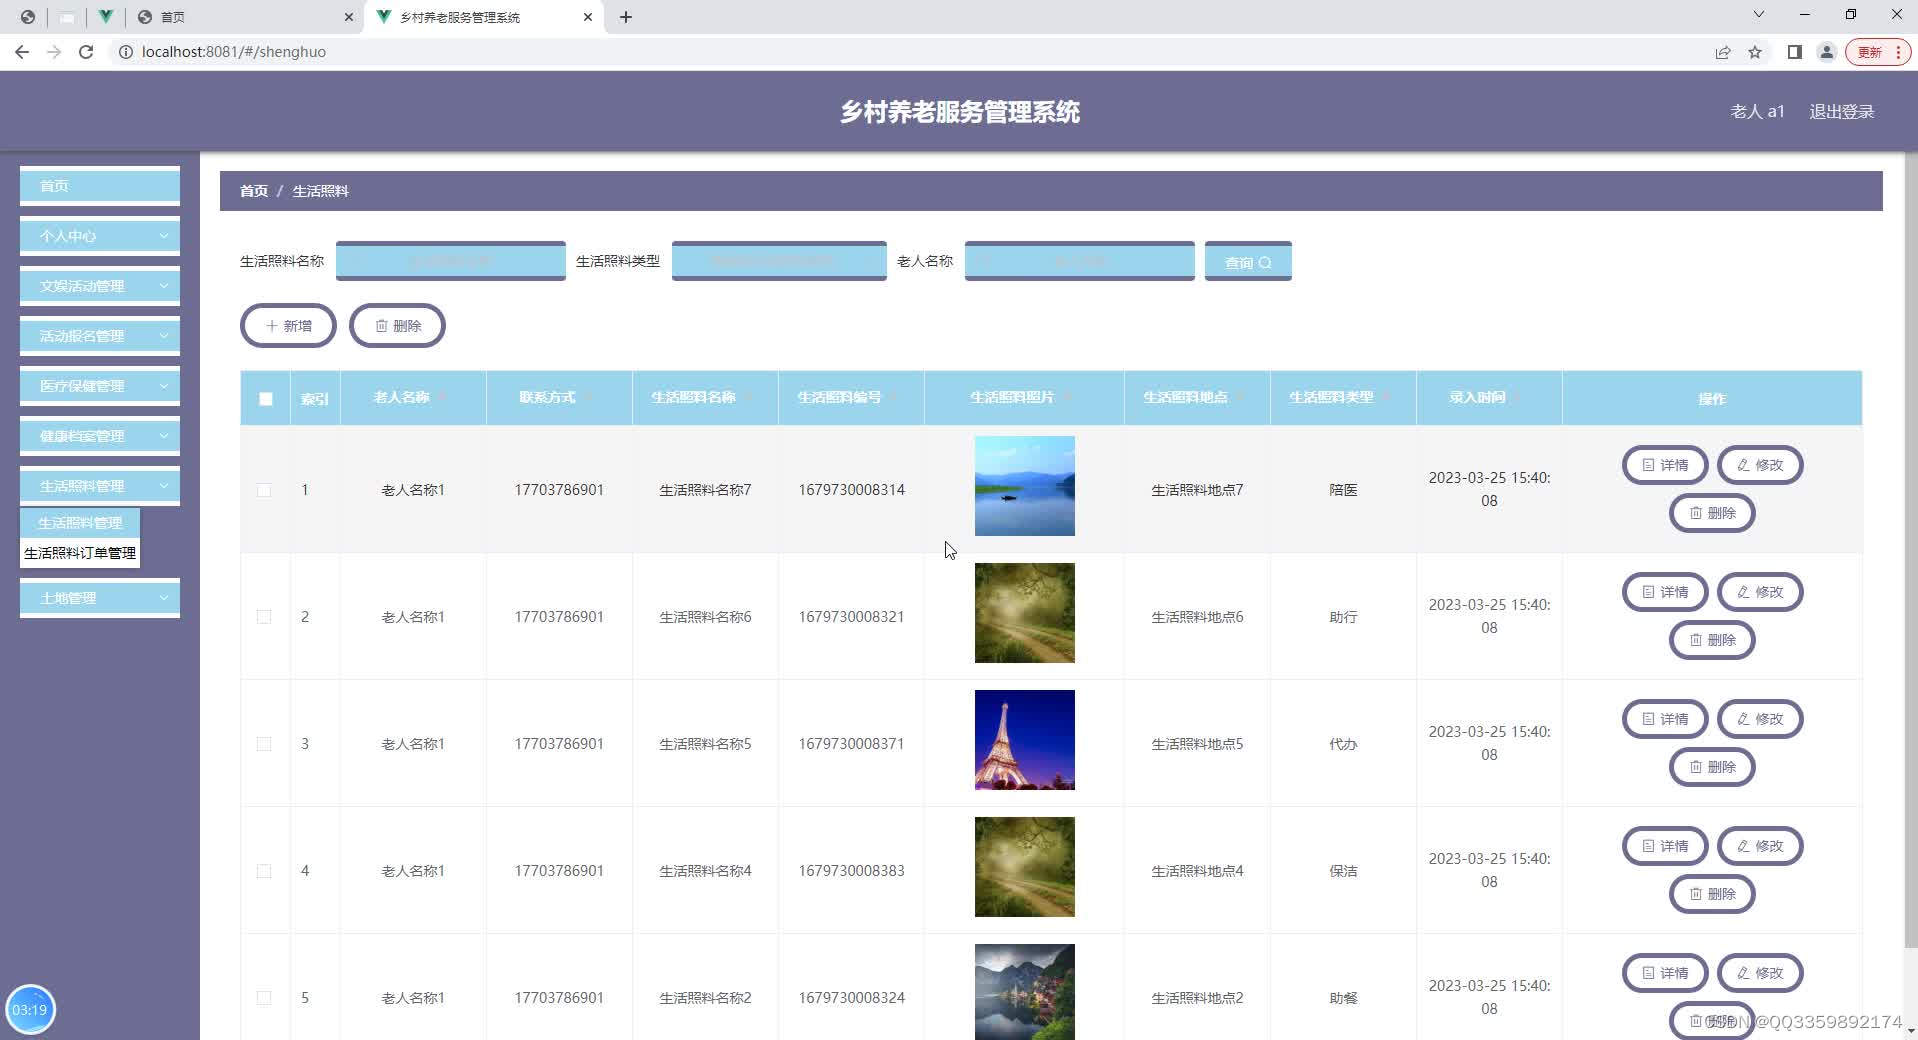The image size is (1918, 1040).
Task: Click 修改 for 生活照料名称7
Action: tap(1760, 465)
